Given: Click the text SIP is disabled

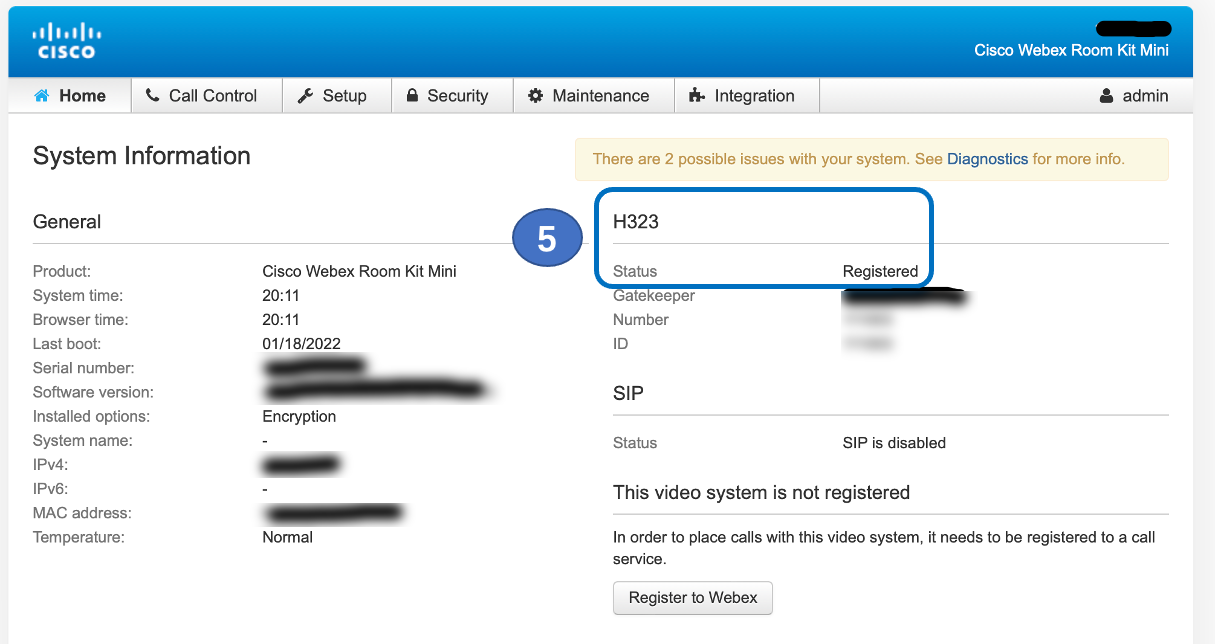Looking at the screenshot, I should [x=894, y=442].
